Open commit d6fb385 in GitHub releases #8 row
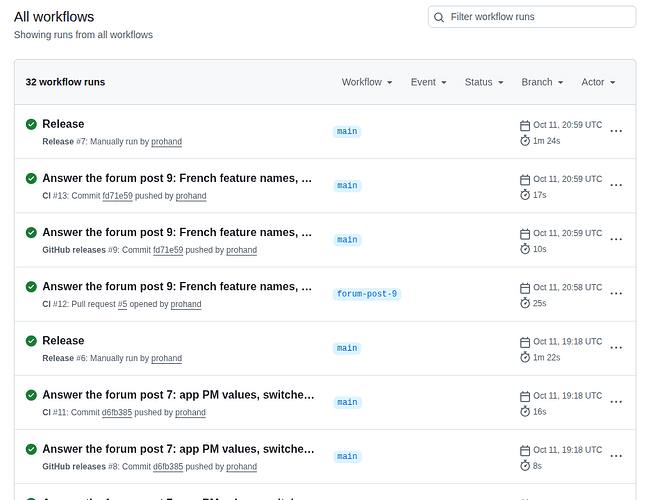Viewport: 652px width, 500px height. pyautogui.click(x=168, y=467)
